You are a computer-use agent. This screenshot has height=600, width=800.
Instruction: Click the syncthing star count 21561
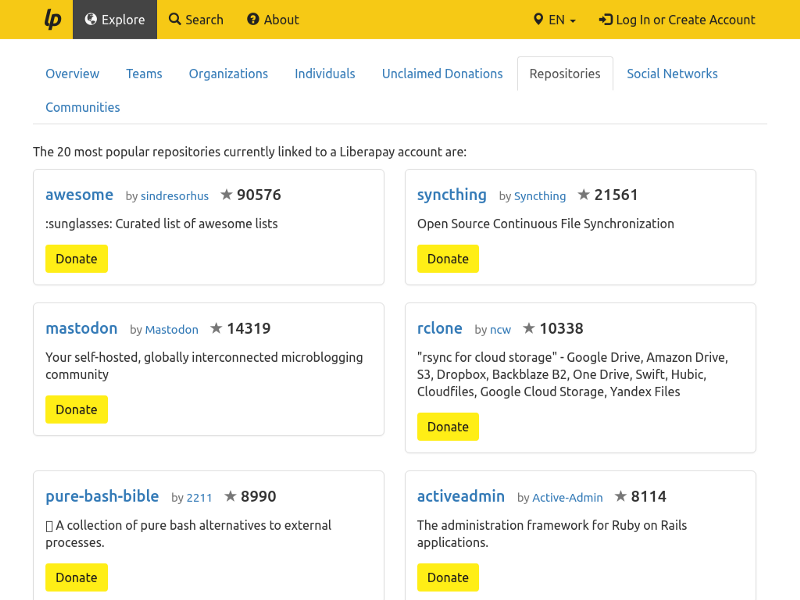[x=616, y=194]
